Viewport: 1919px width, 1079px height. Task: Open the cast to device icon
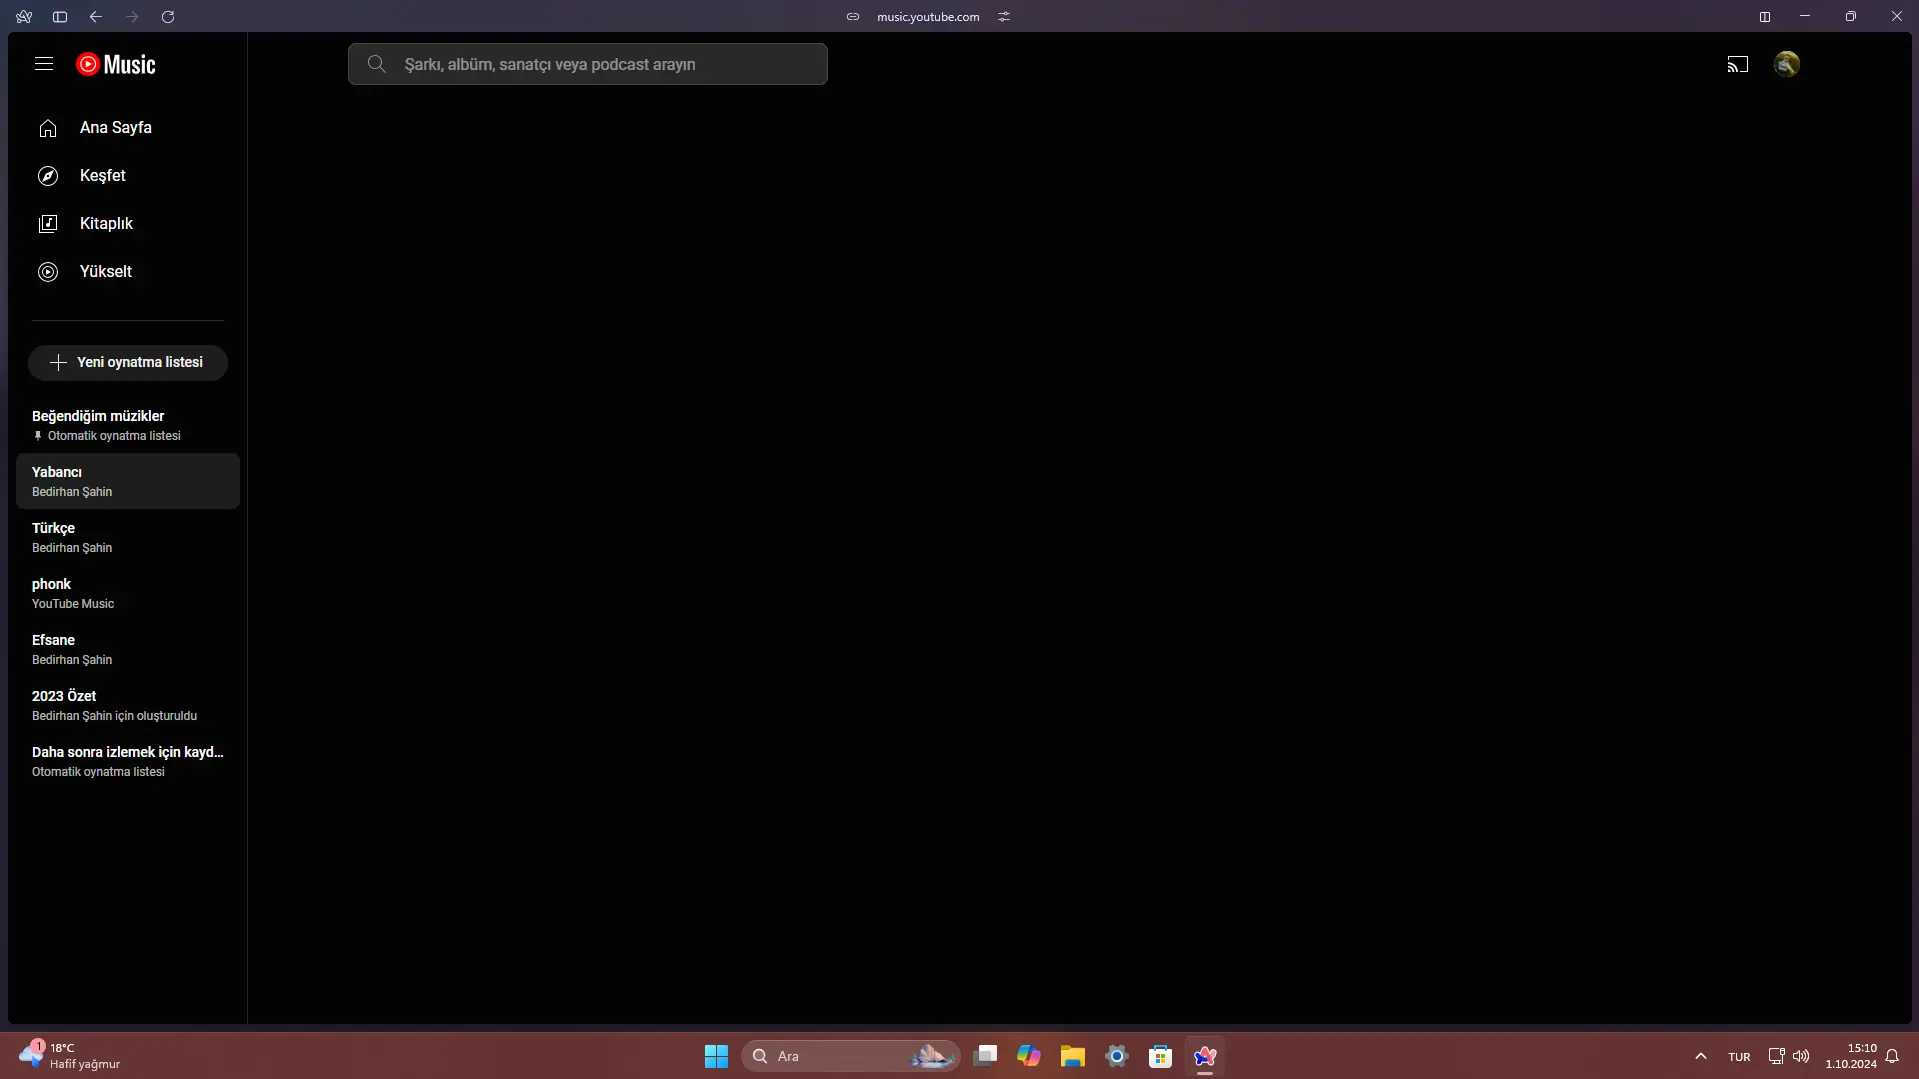[1738, 64]
